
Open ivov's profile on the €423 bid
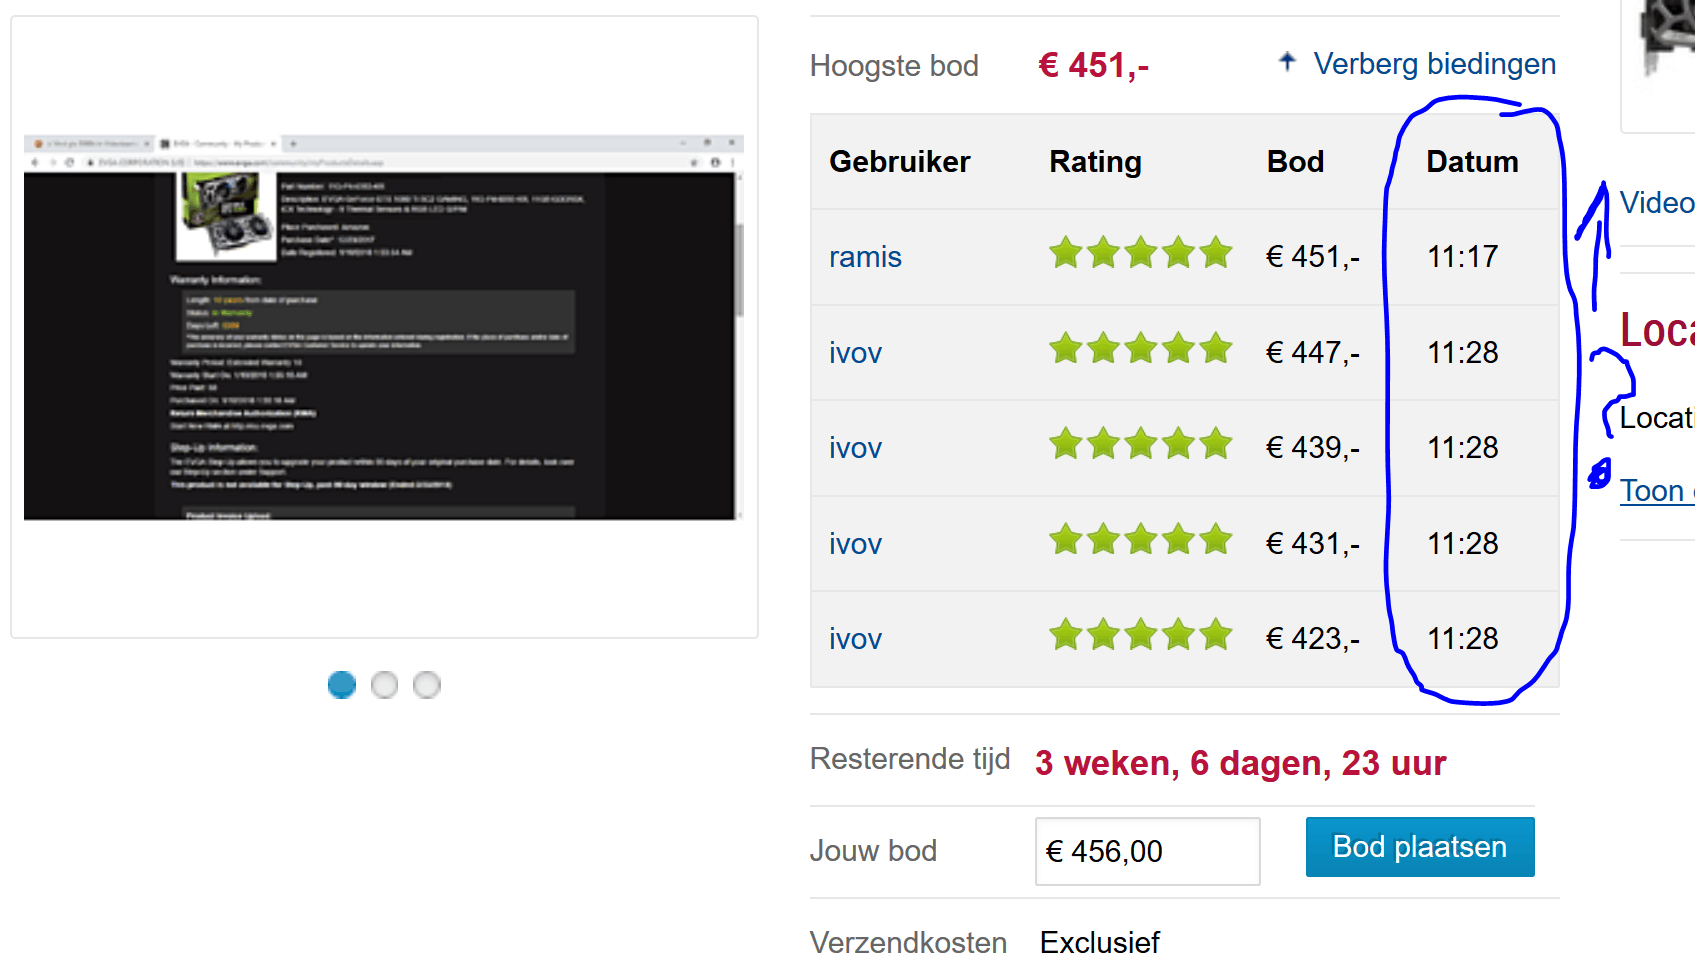coord(855,639)
